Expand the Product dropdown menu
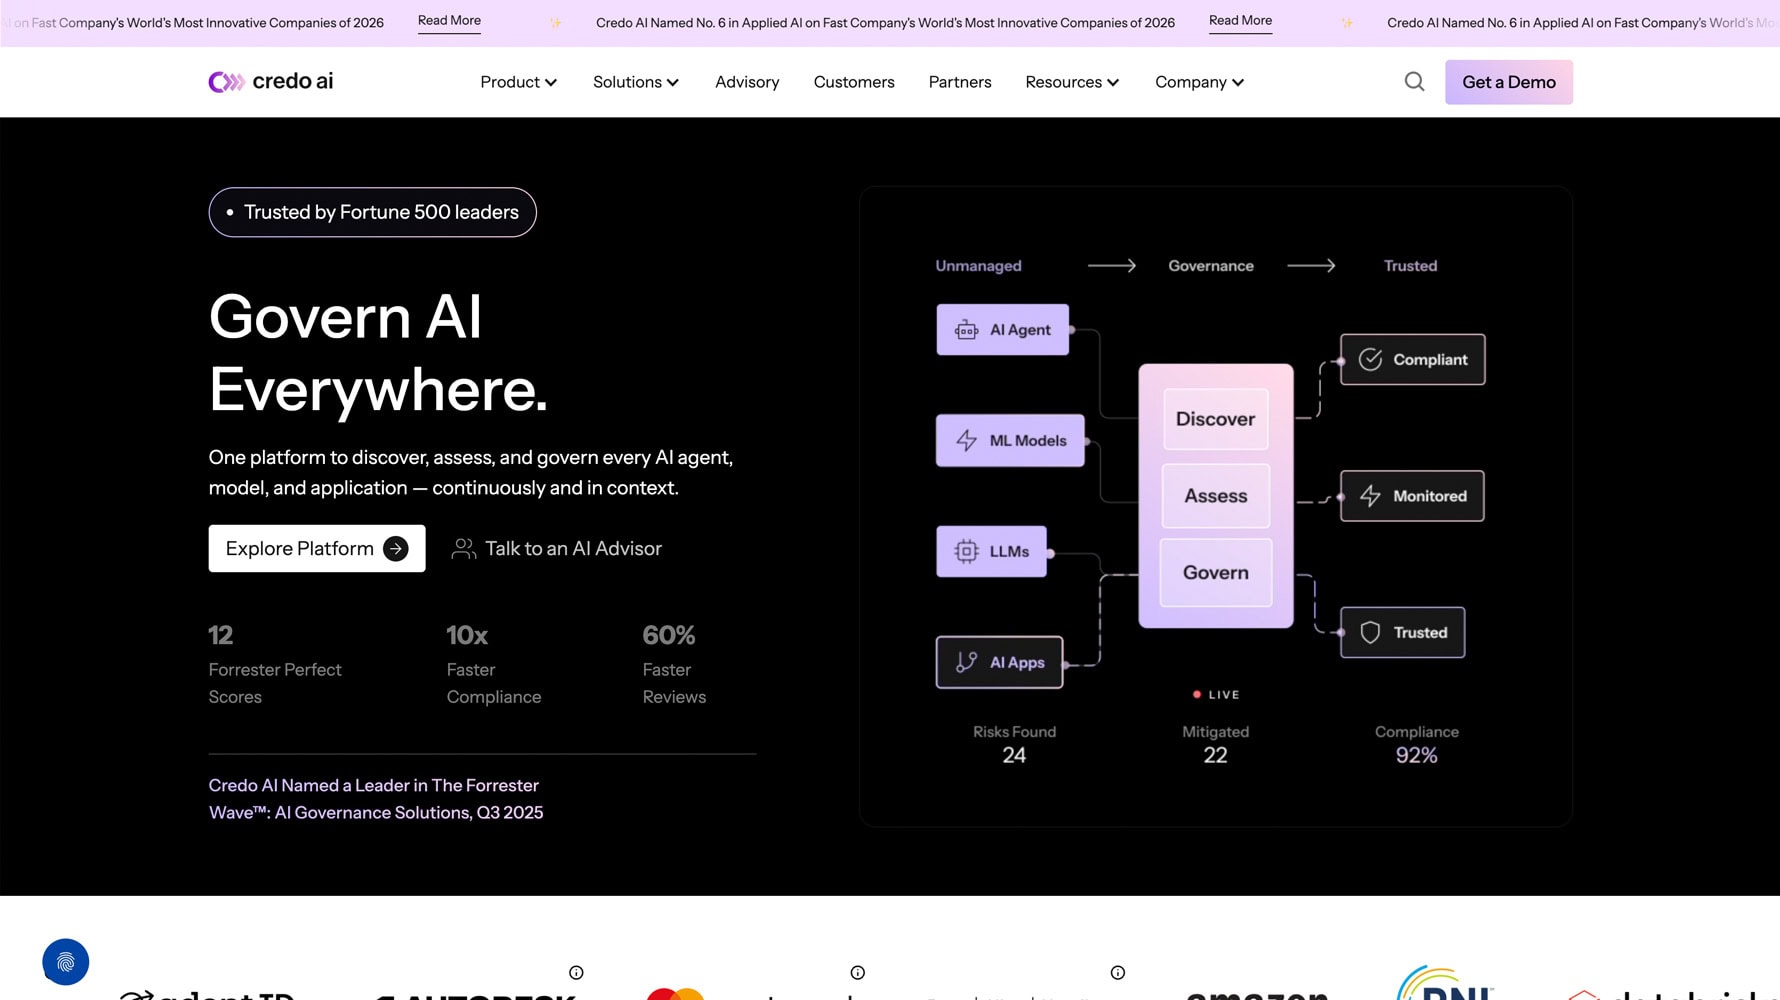The height and width of the screenshot is (1000, 1780). 518,82
